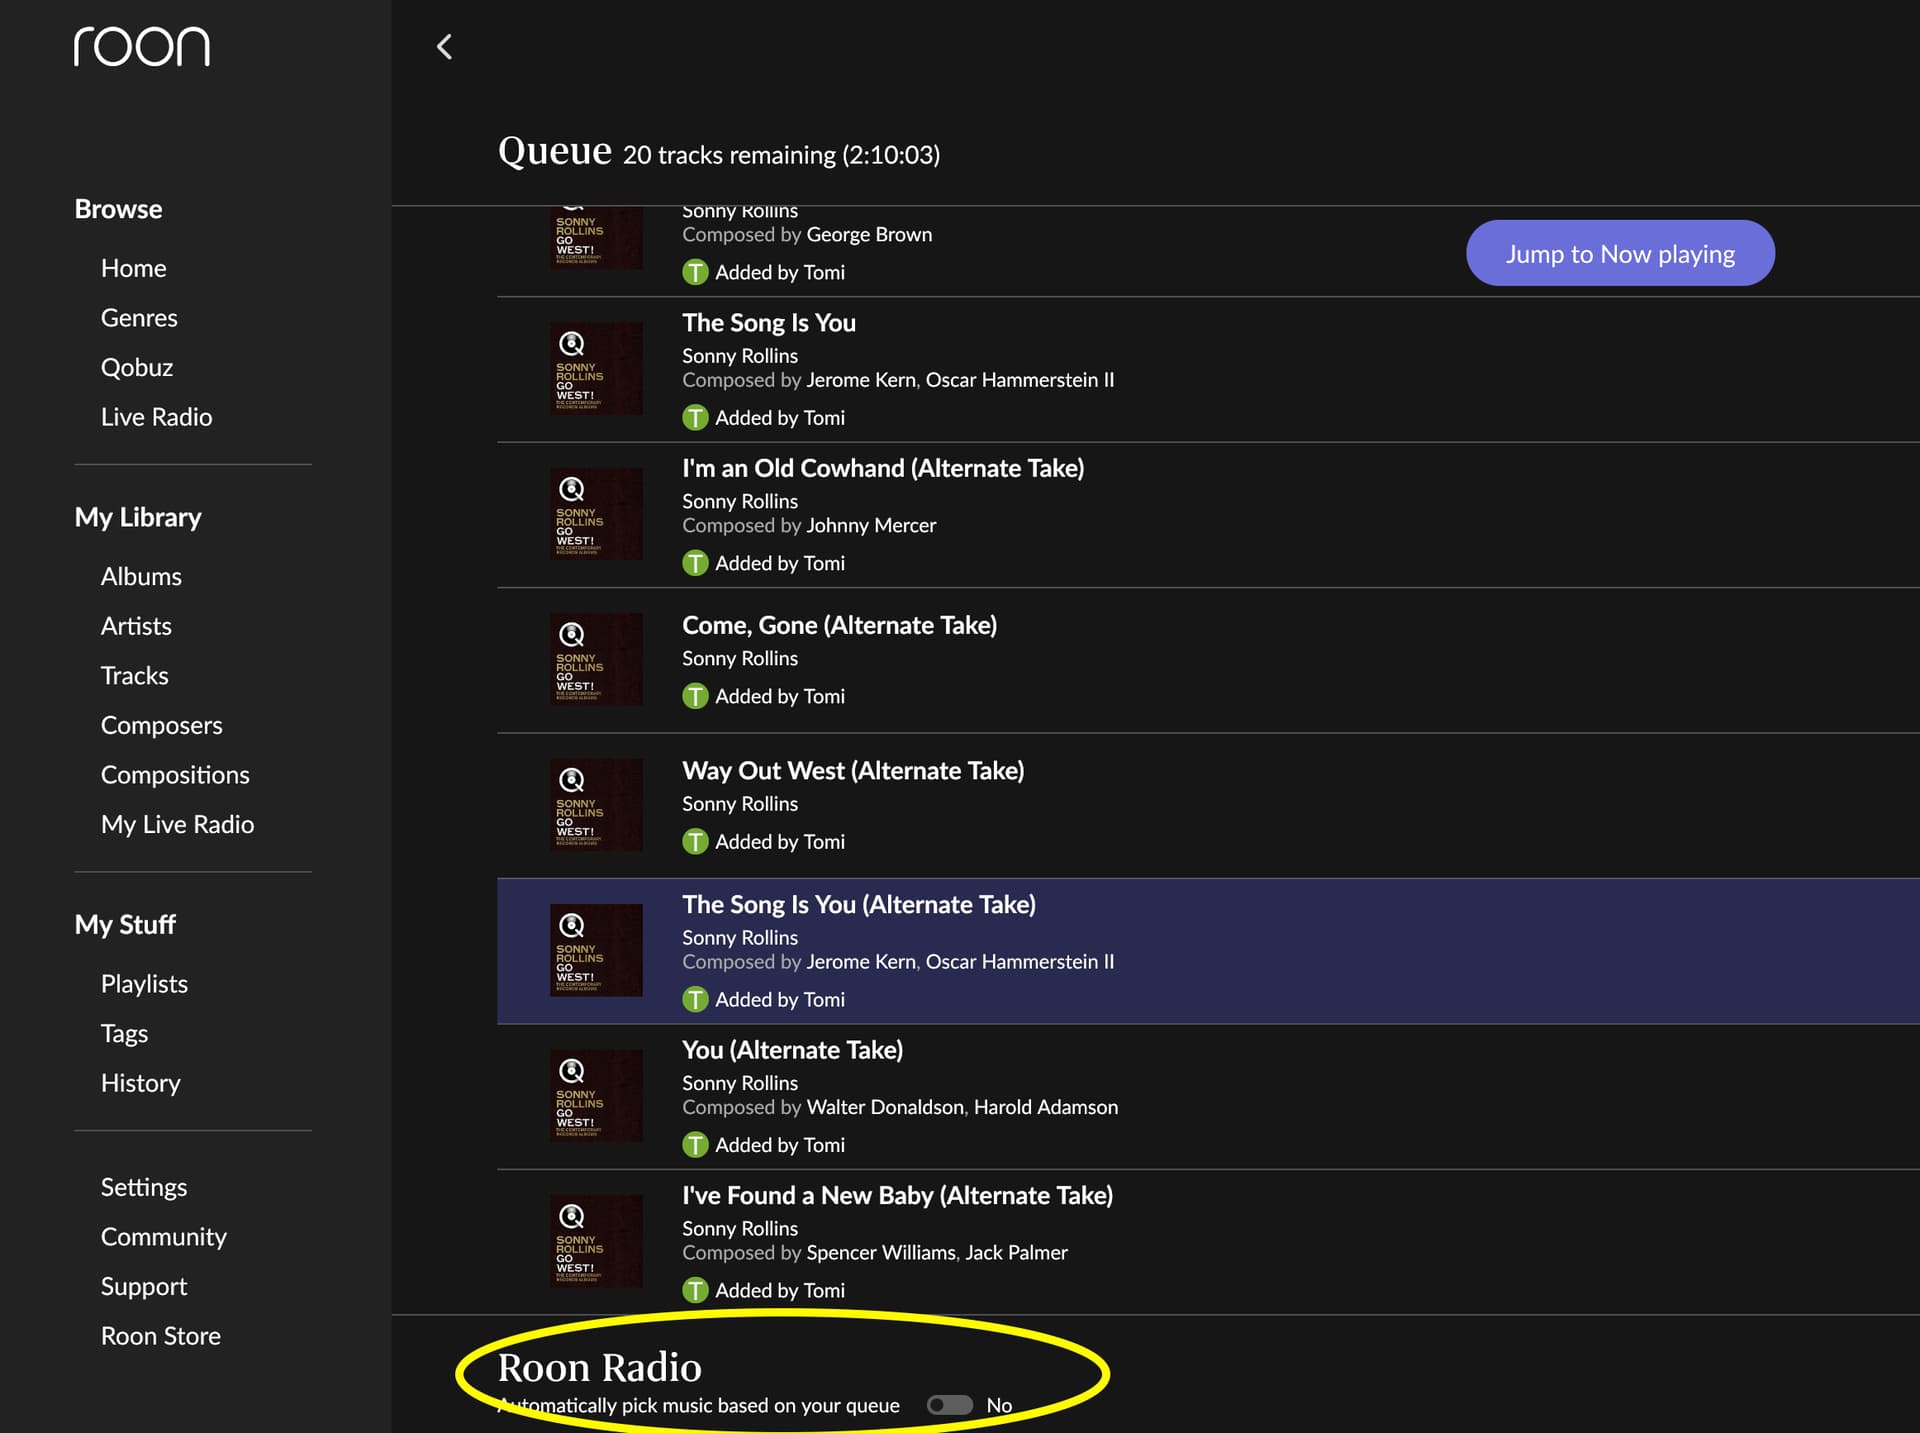Open Qobuz in sidebar
Image resolution: width=1920 pixels, height=1433 pixels.
(x=137, y=367)
